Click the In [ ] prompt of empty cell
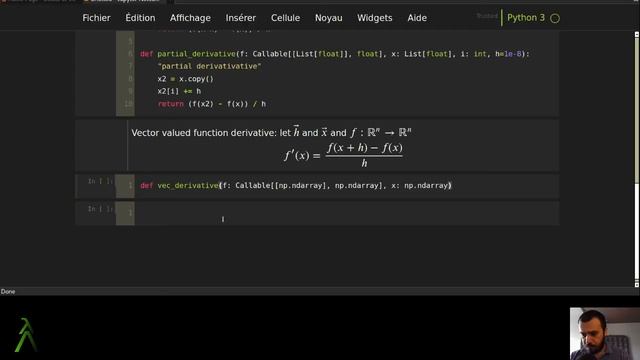 100,209
